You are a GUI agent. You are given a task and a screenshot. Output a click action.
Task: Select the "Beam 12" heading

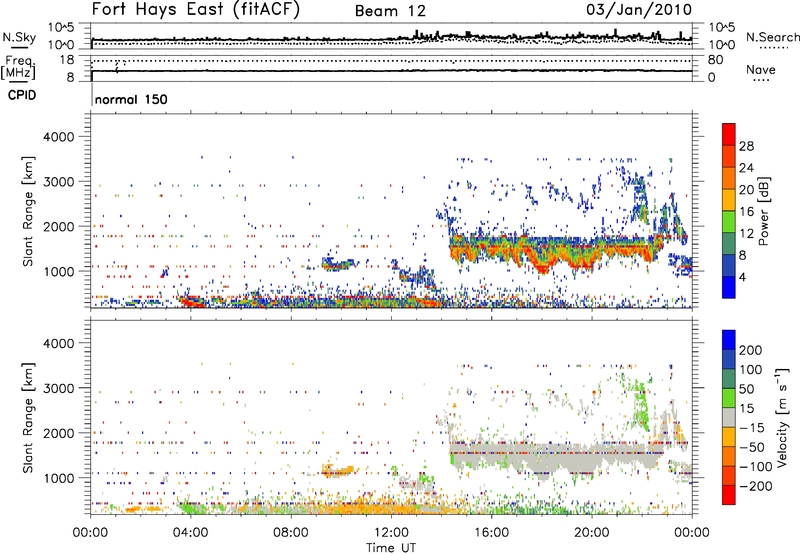click(390, 11)
